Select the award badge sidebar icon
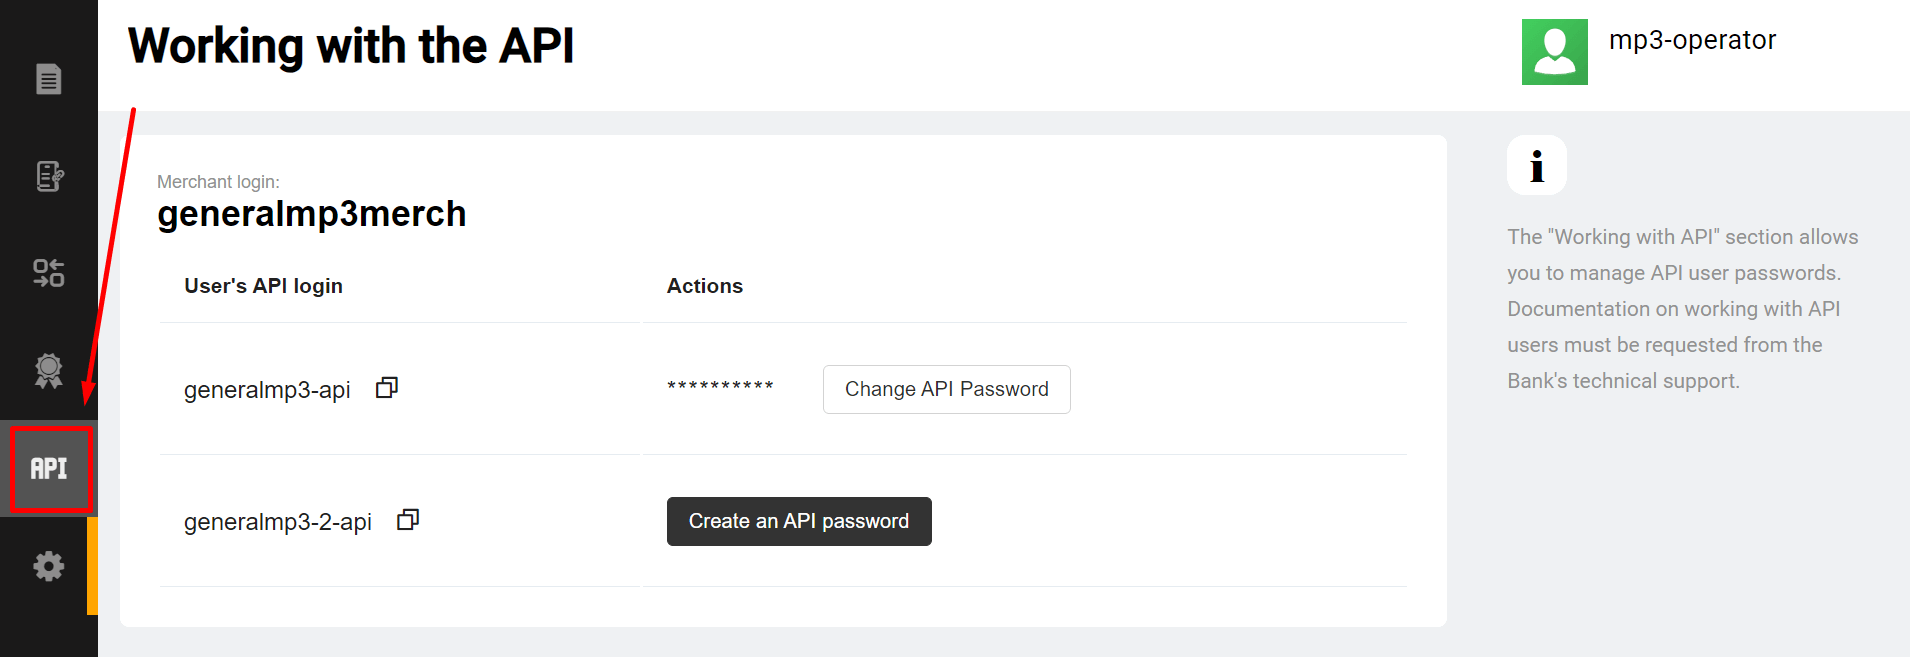The image size is (1910, 657). [48, 370]
